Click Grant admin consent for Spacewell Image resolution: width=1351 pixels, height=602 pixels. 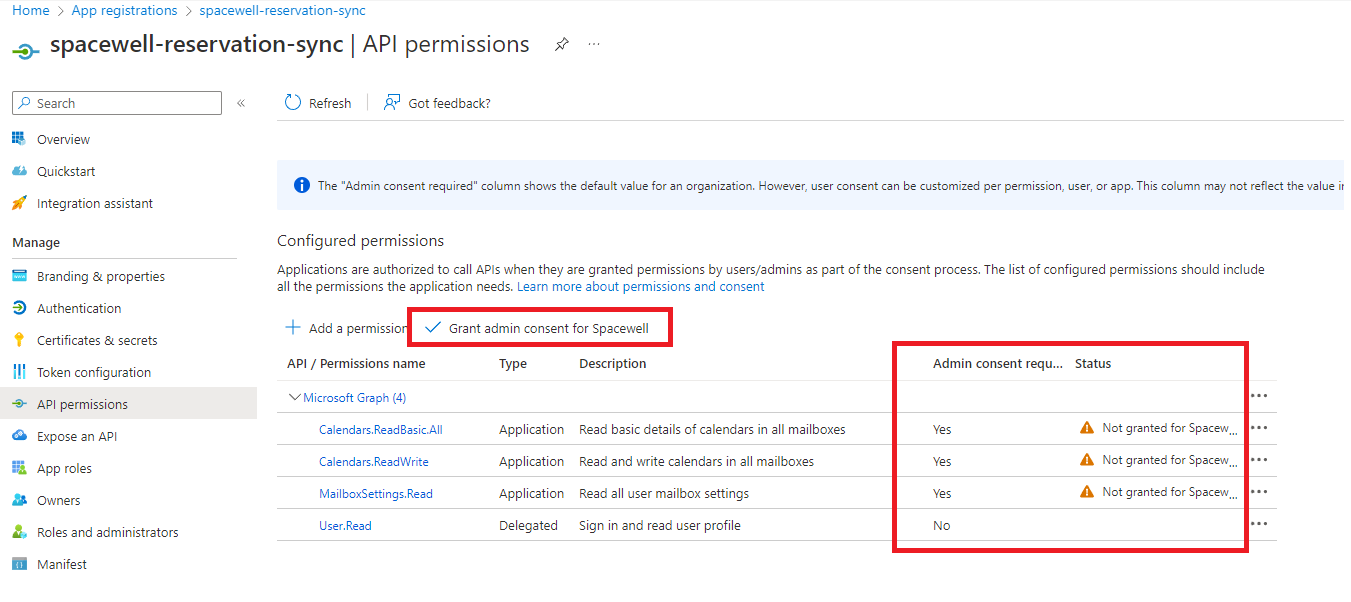click(x=538, y=328)
